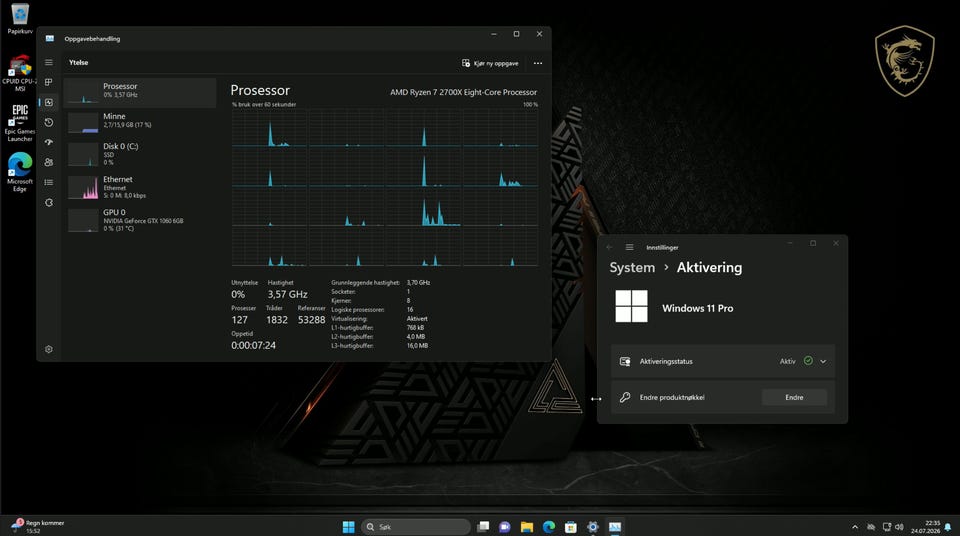Select Microsoft Edge desktop shortcut

point(20,173)
